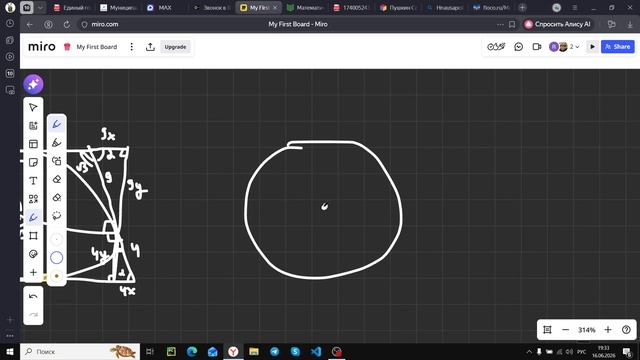The width and height of the screenshot is (640, 360).
Task: Click the taskbar Поиск search box
Action: (80, 351)
